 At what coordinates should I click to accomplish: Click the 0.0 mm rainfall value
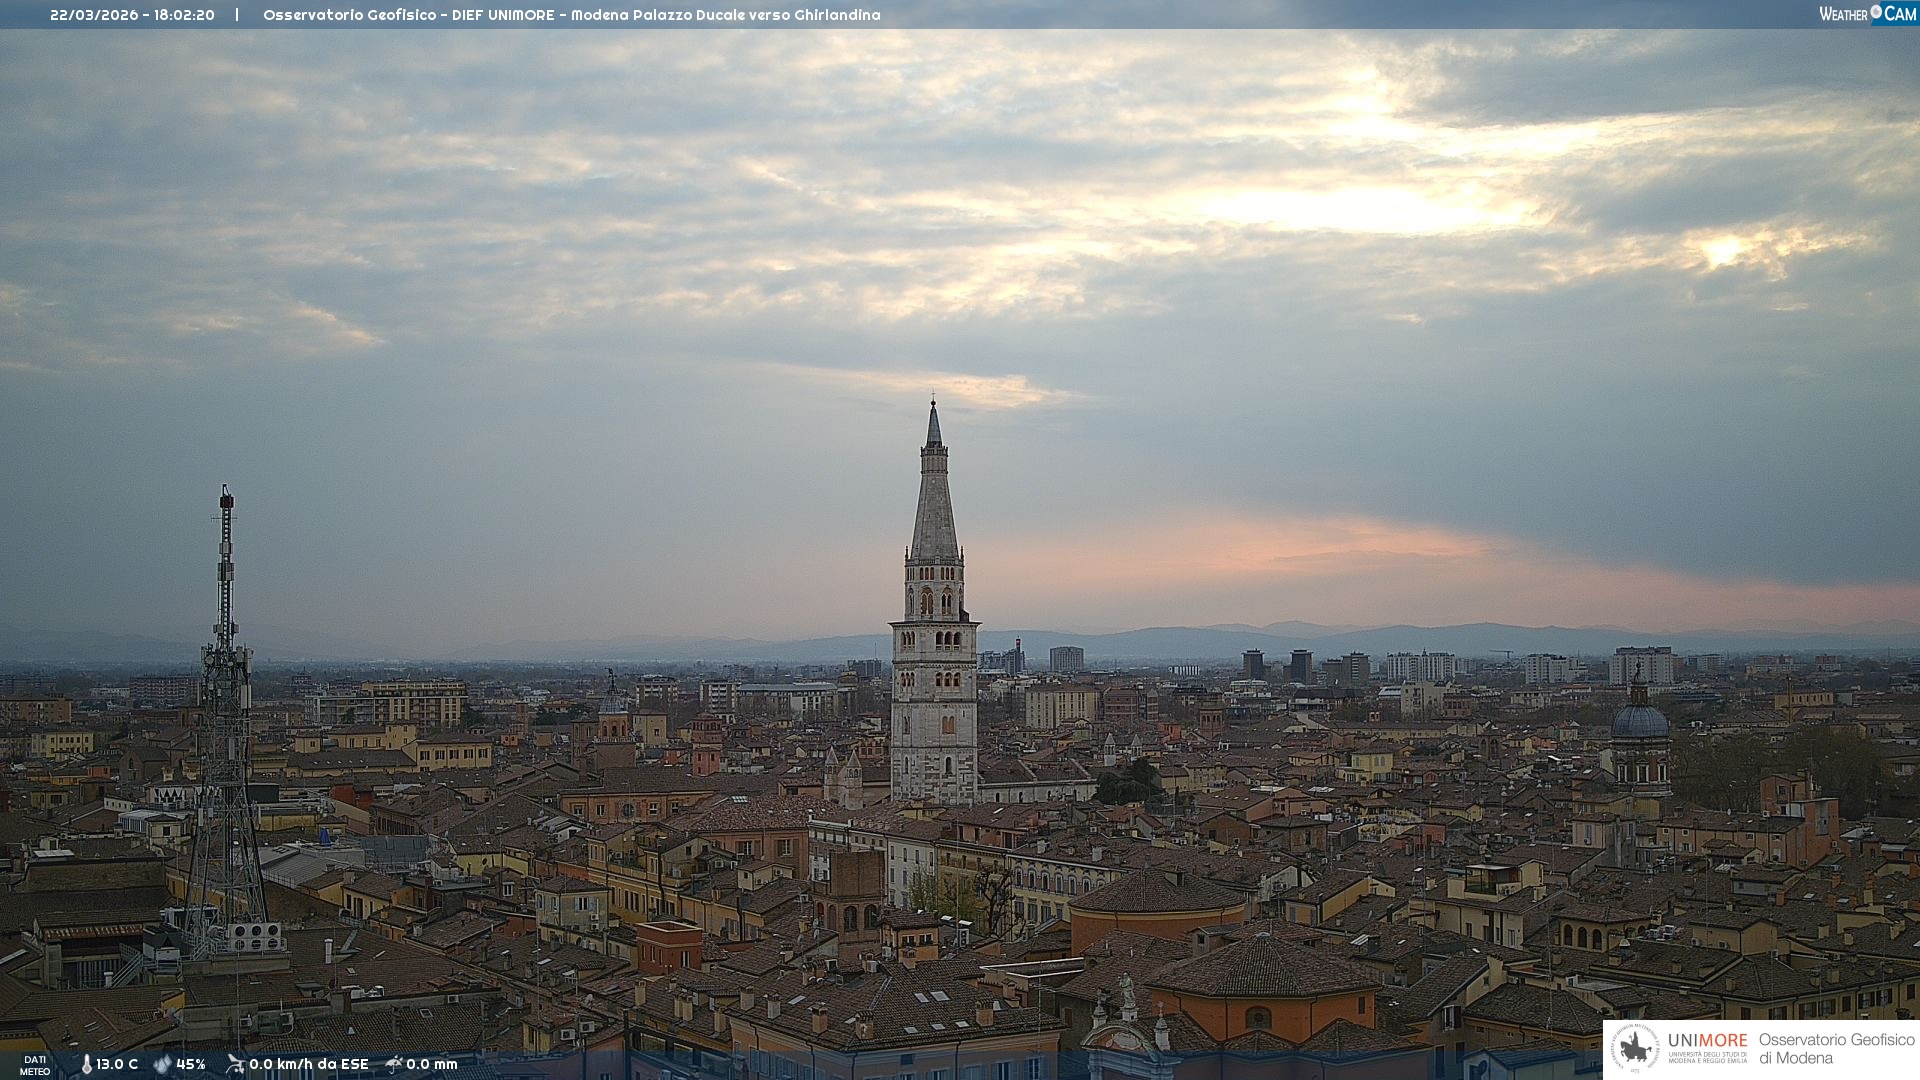[x=432, y=1065]
